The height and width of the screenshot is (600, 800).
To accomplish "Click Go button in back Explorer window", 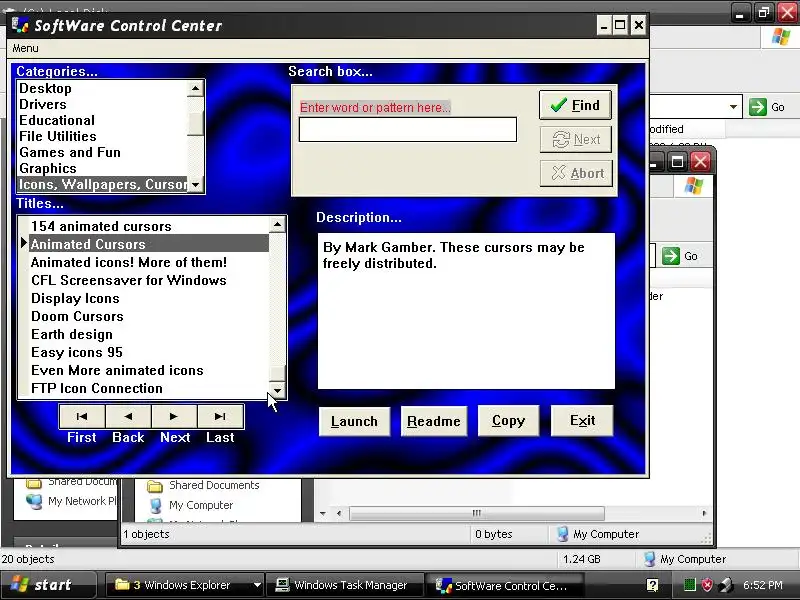I will 767,107.
